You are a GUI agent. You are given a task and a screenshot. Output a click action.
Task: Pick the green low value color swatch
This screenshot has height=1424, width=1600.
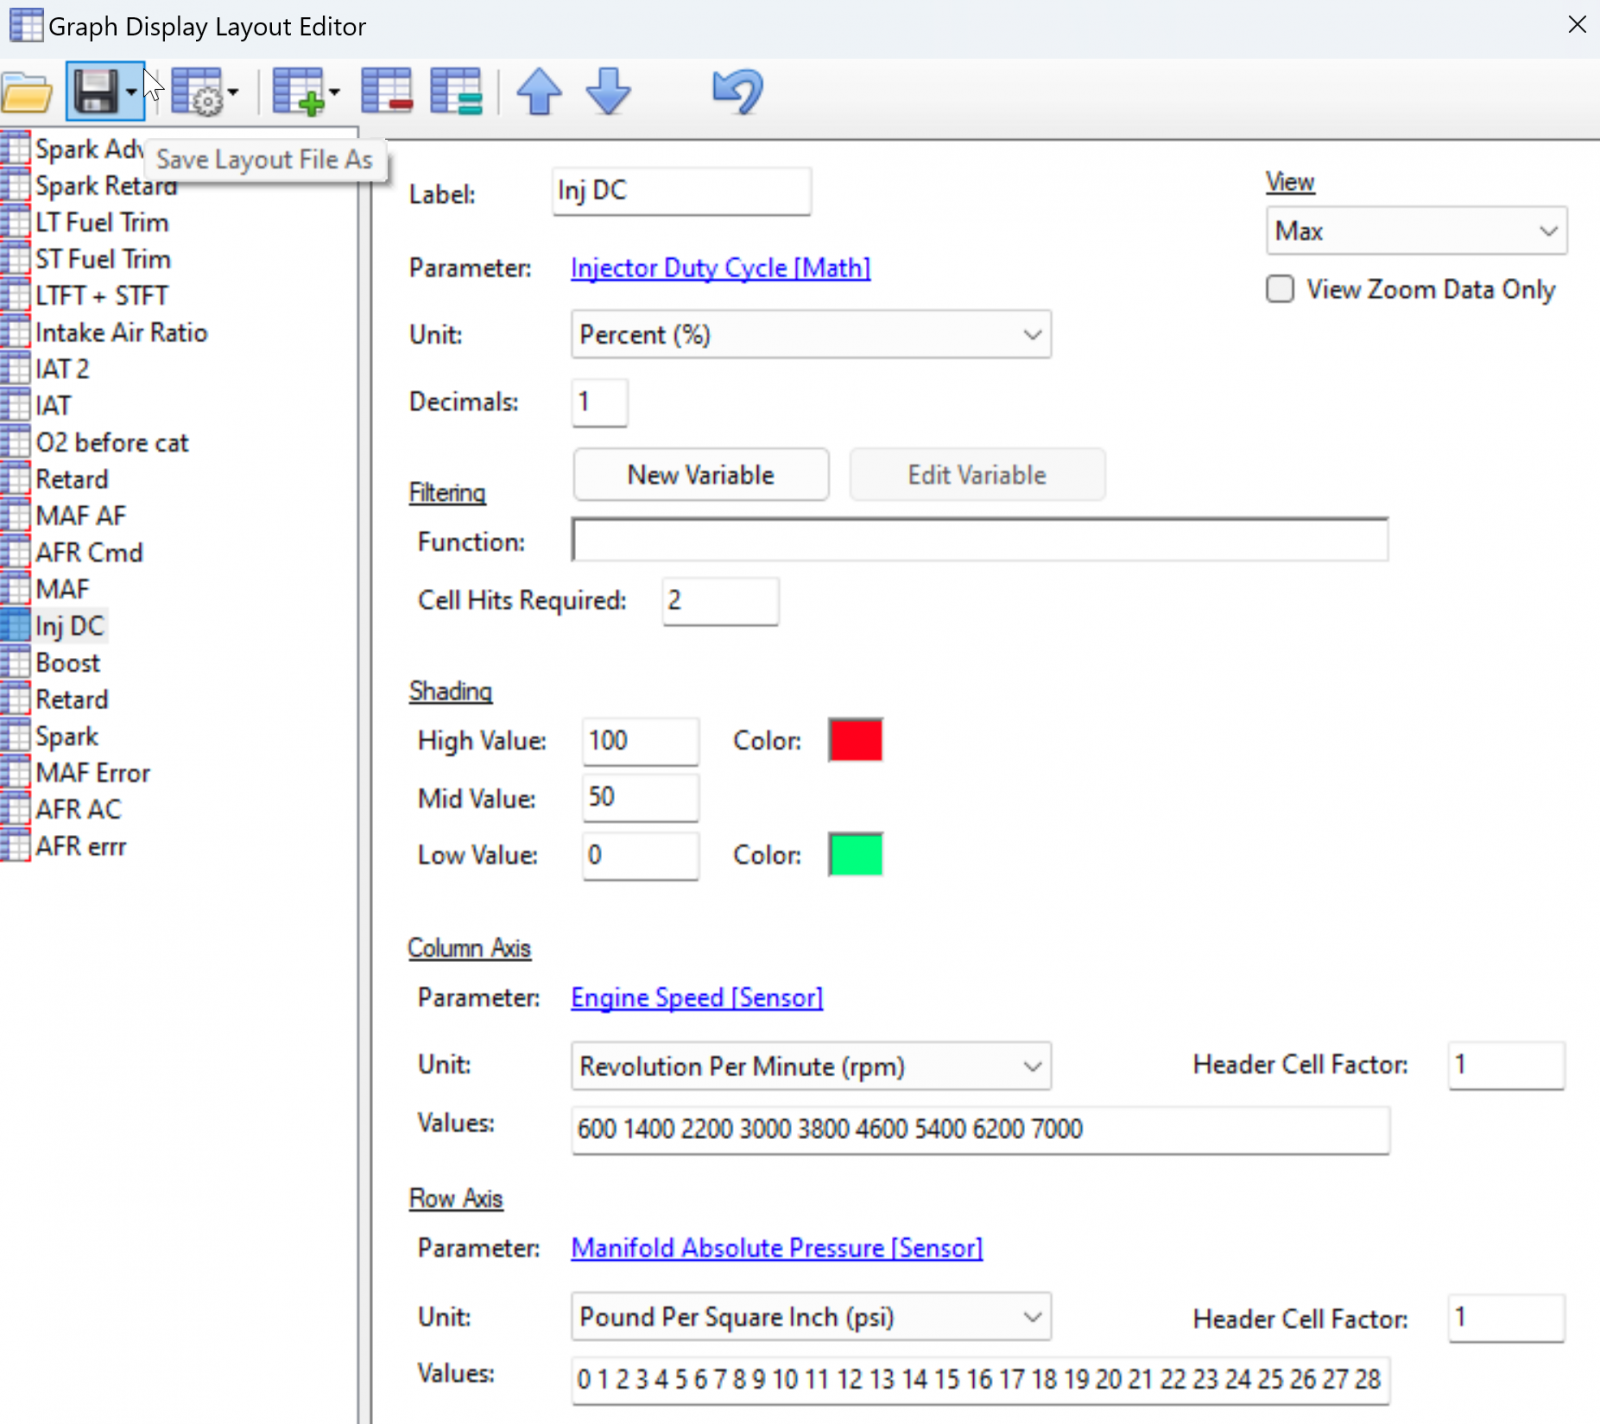[x=856, y=855]
